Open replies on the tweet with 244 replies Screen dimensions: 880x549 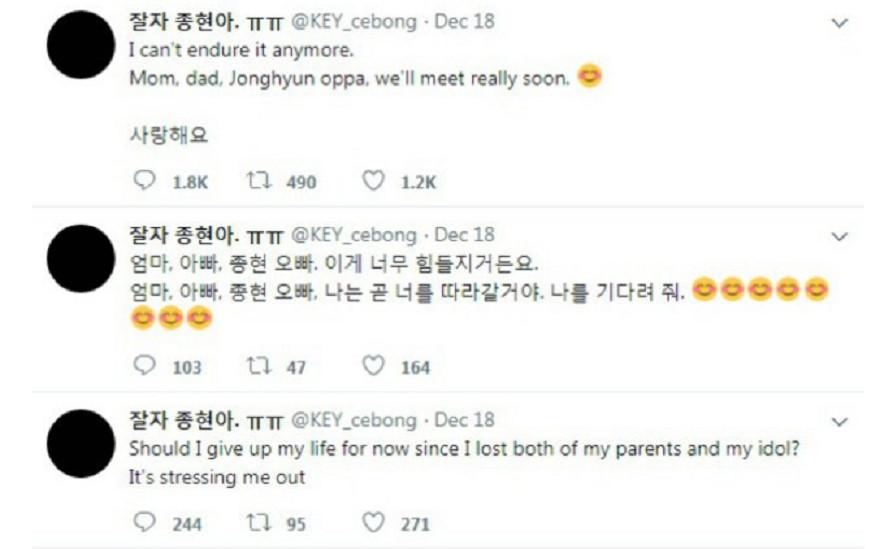[x=145, y=523]
